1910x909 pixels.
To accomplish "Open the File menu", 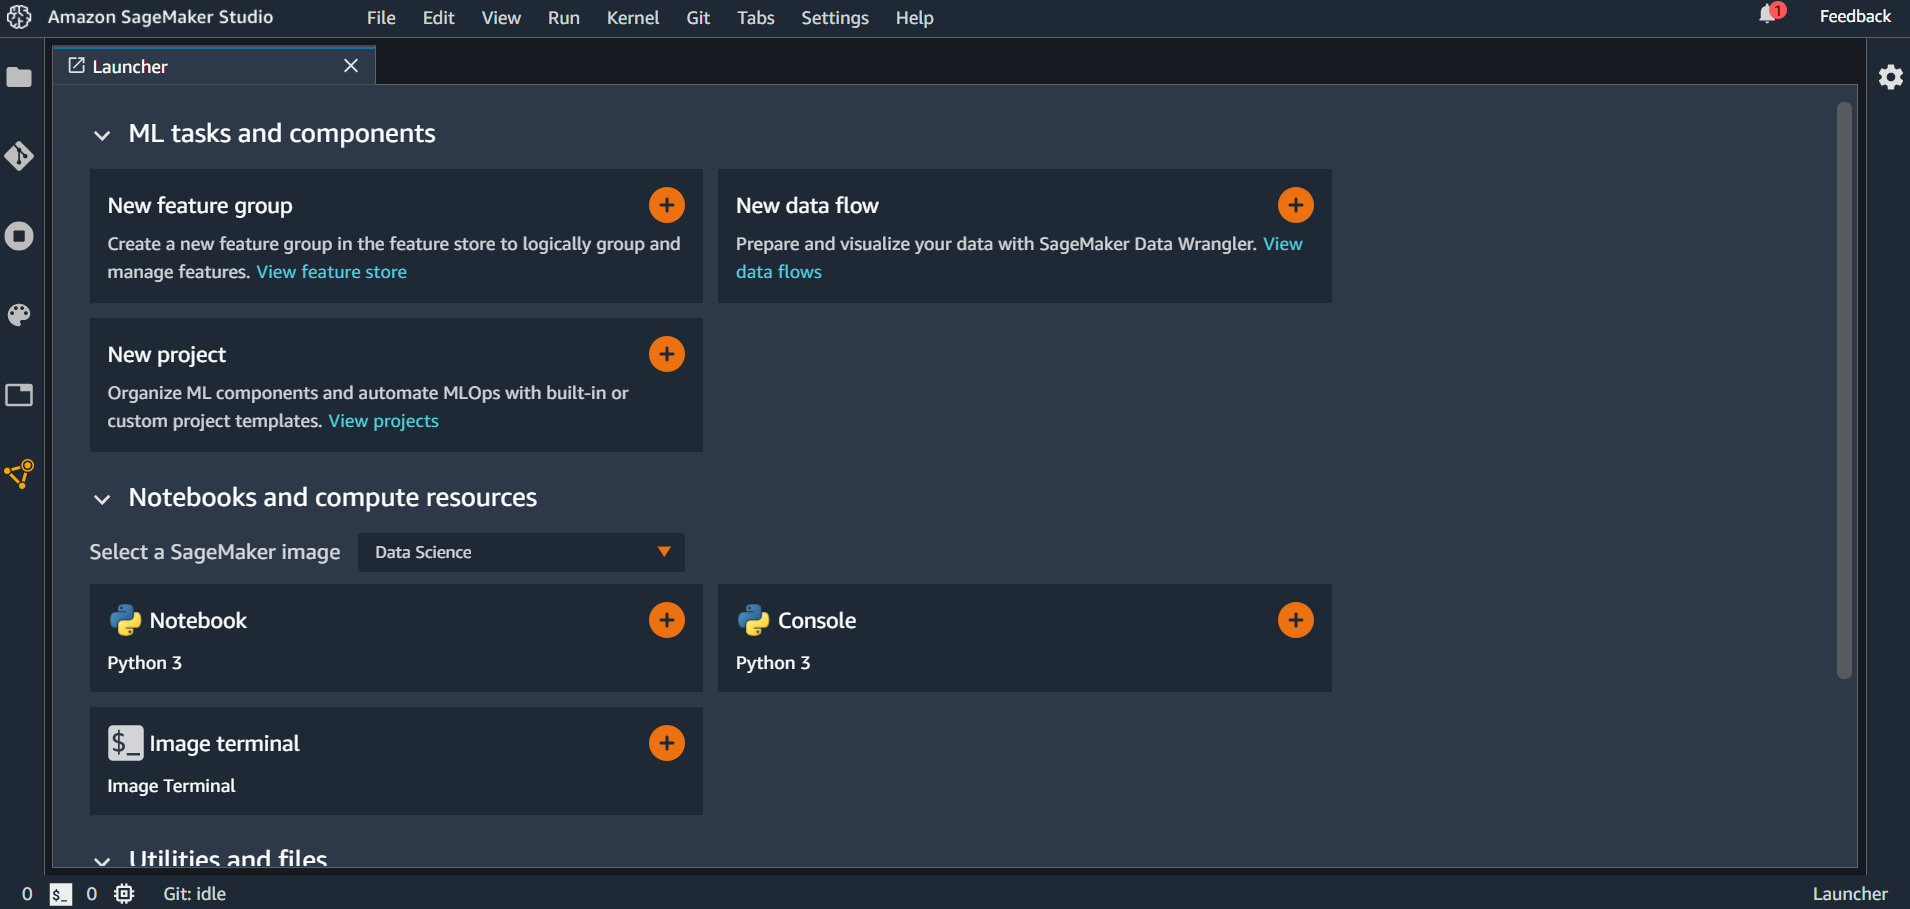I will click(381, 18).
